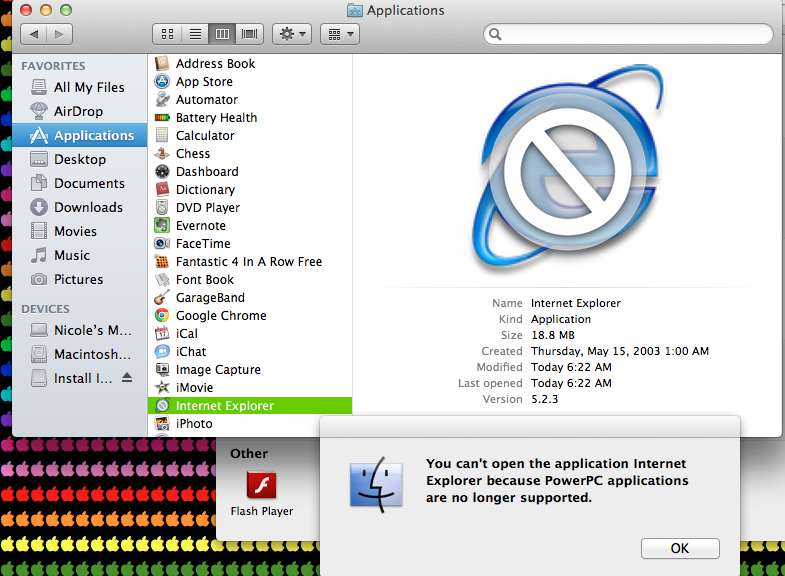Eject the Install disk volume
Screen dimensions: 785x576
pos(127,378)
